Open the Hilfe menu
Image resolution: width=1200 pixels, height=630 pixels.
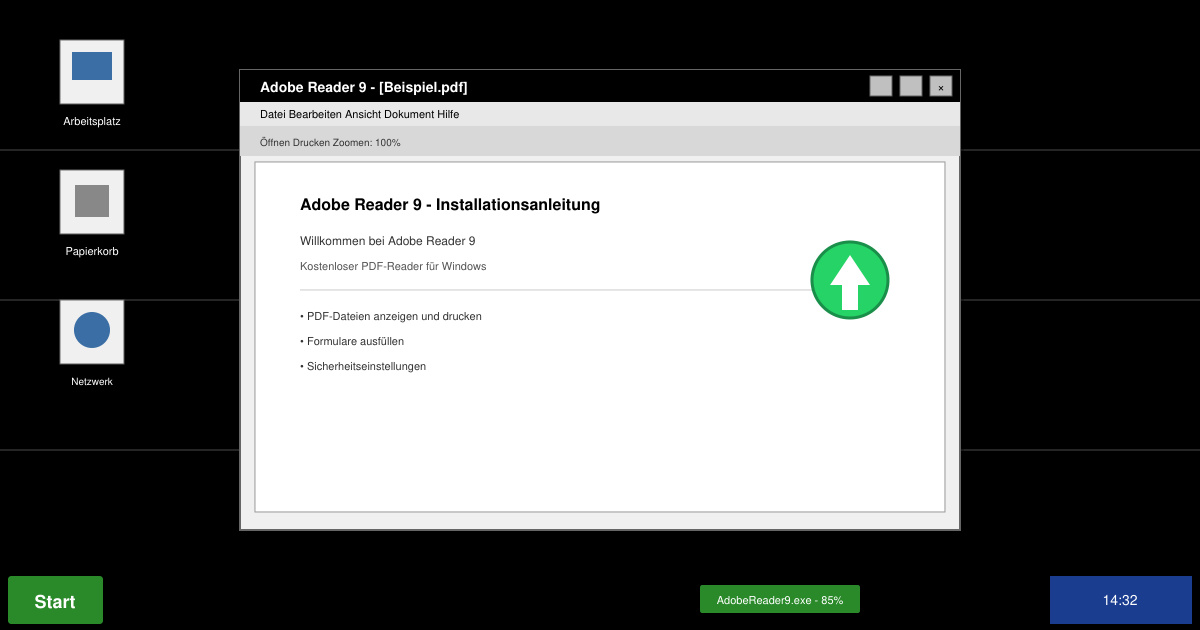coord(448,114)
